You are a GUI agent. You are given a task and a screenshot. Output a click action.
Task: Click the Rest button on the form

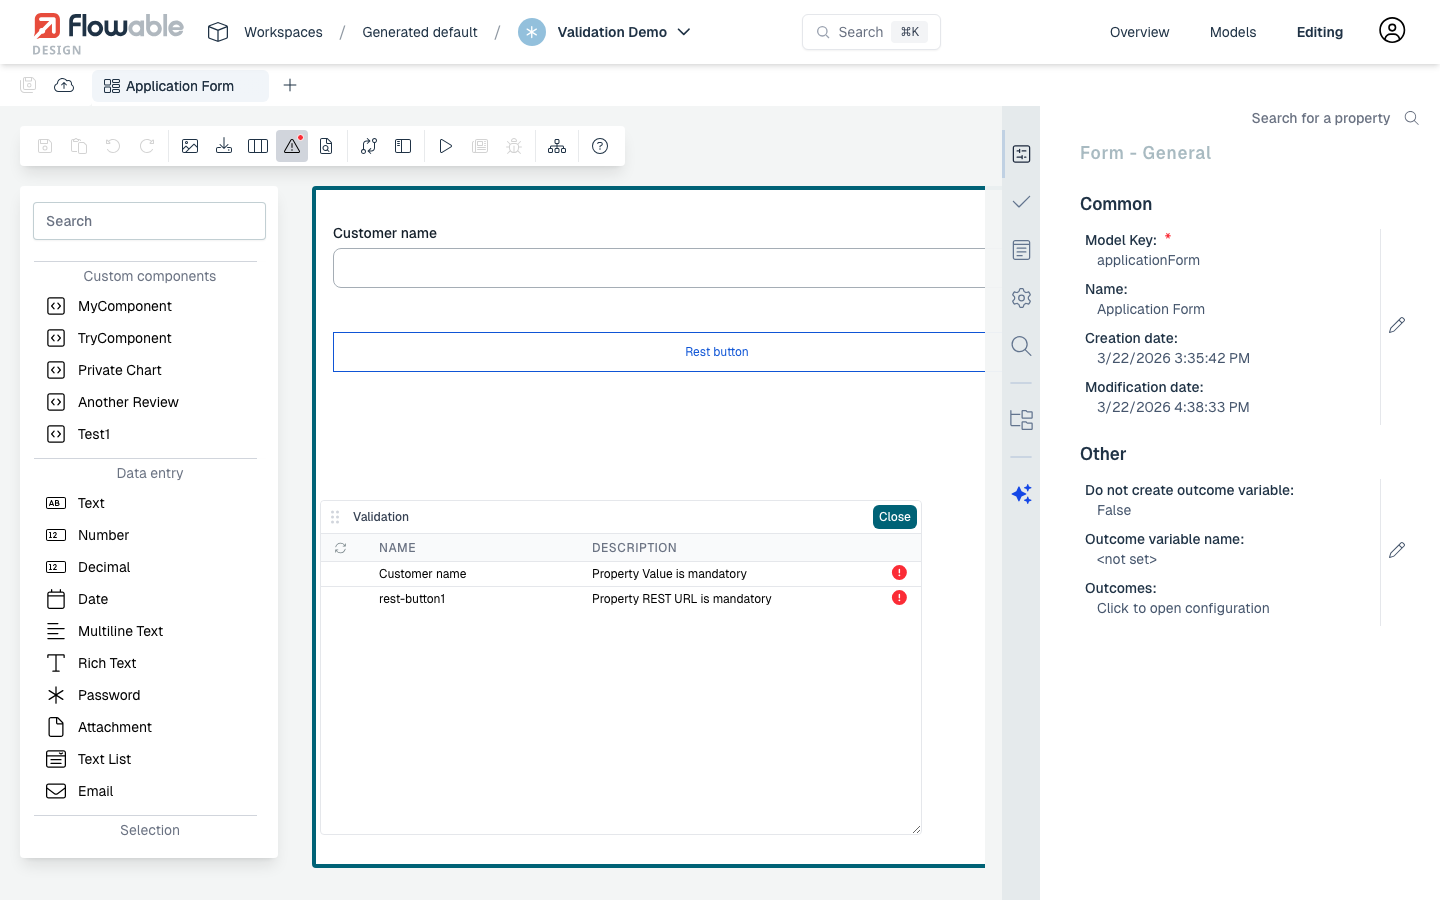(x=716, y=351)
